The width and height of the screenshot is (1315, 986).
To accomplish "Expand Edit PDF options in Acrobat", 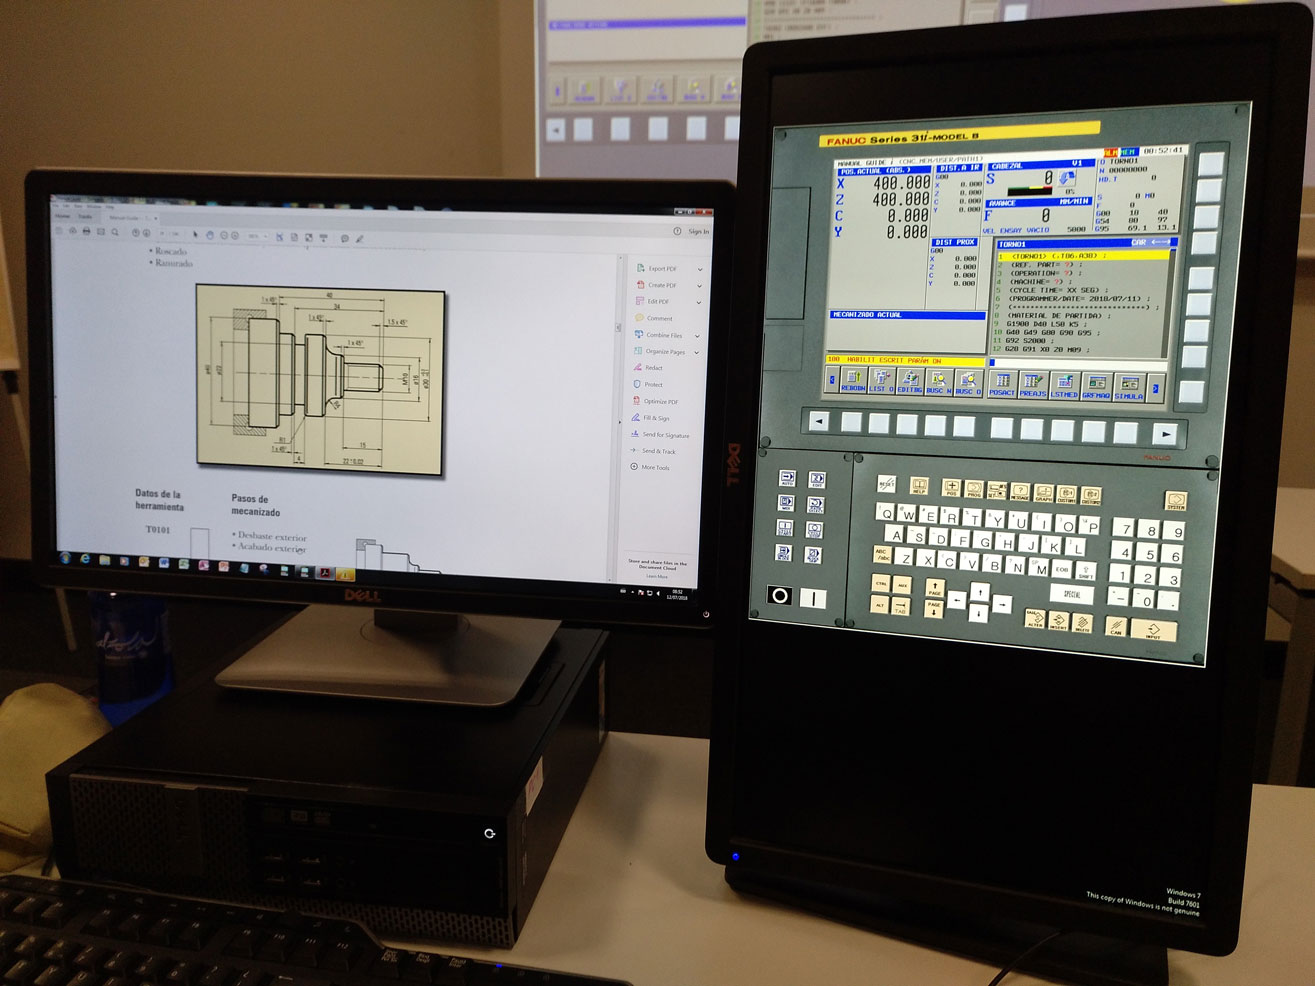I will [699, 302].
